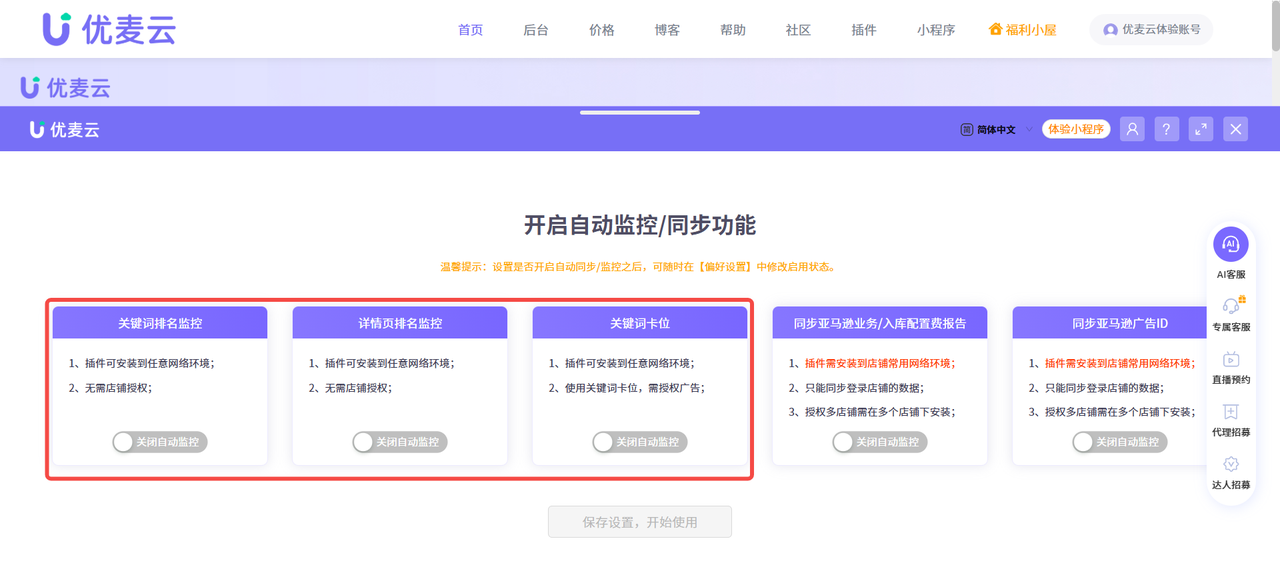
Task: Open the 插件 navigation menu
Action: pos(863,30)
